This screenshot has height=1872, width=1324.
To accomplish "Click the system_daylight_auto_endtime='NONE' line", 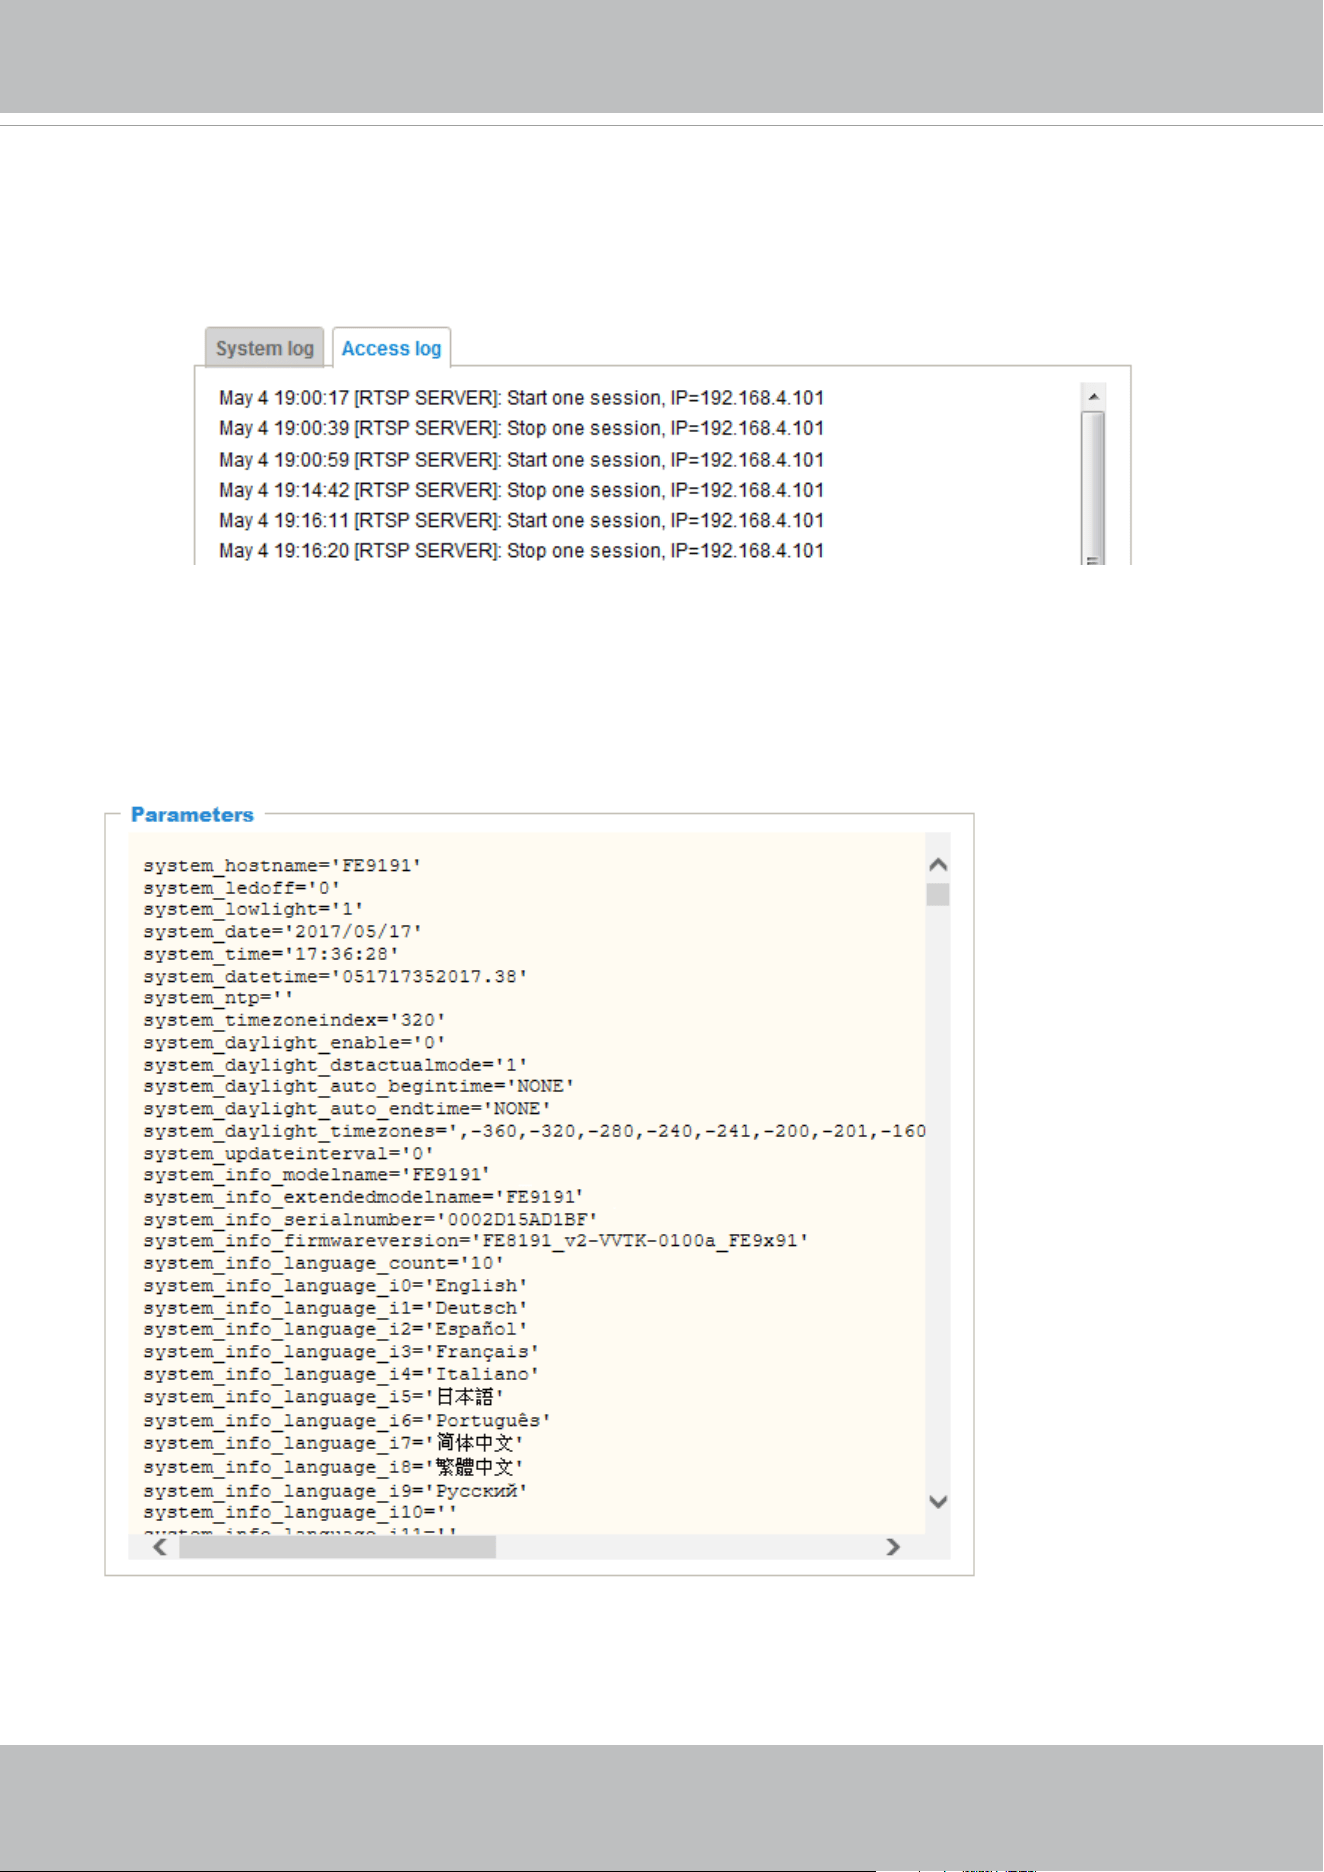I will pyautogui.click(x=347, y=1109).
